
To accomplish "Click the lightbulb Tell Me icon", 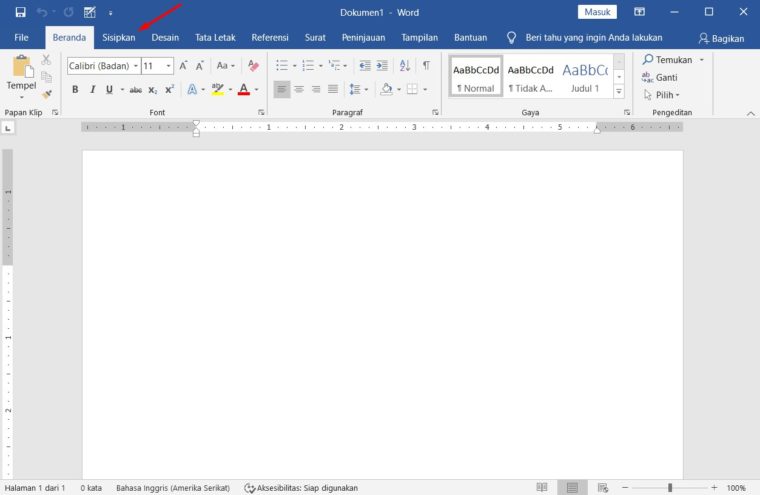I will pyautogui.click(x=511, y=38).
